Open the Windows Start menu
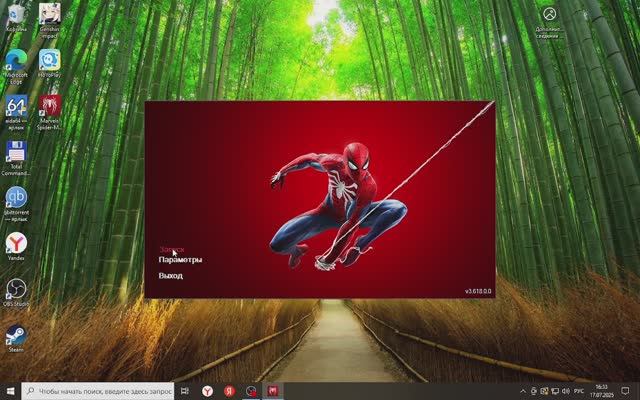Screen dimensions: 640x400 (11, 391)
